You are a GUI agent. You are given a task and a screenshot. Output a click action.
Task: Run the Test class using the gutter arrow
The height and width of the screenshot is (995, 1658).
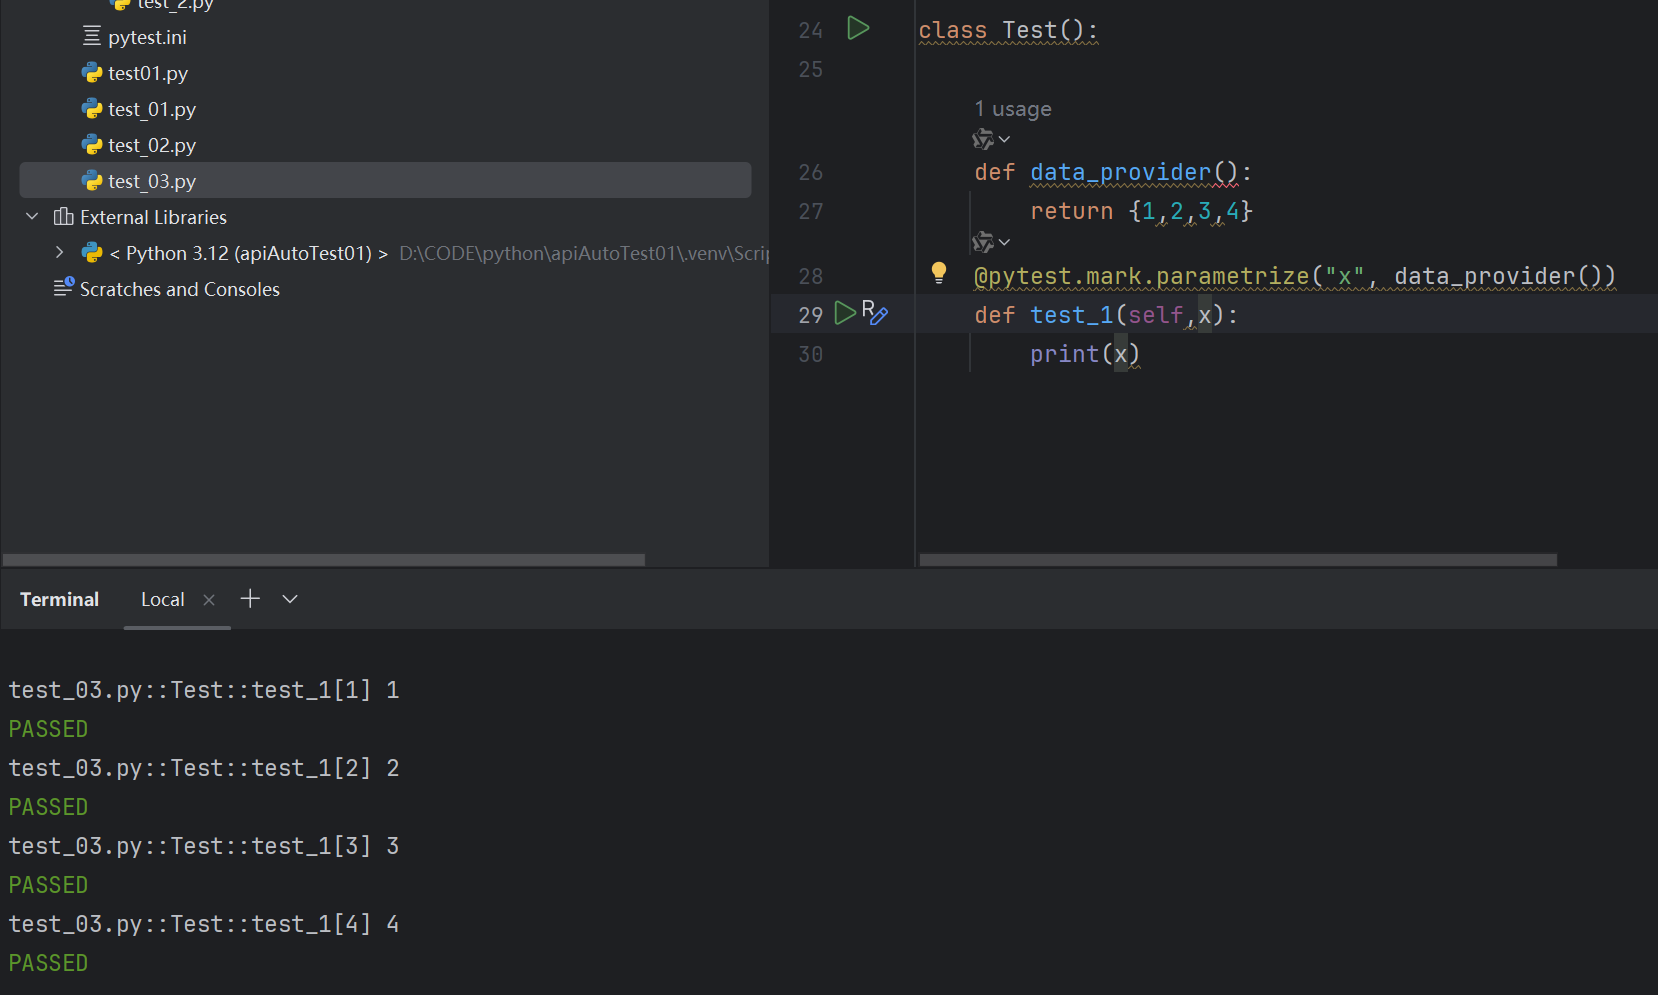[858, 28]
